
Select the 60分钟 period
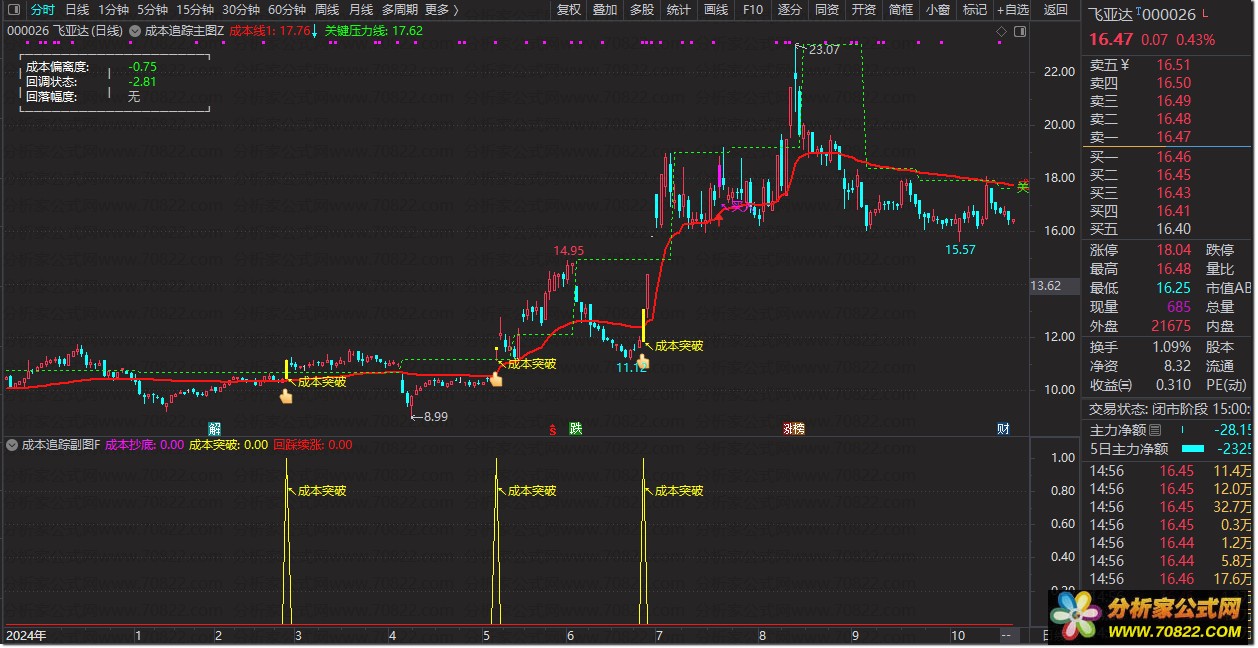click(x=287, y=10)
